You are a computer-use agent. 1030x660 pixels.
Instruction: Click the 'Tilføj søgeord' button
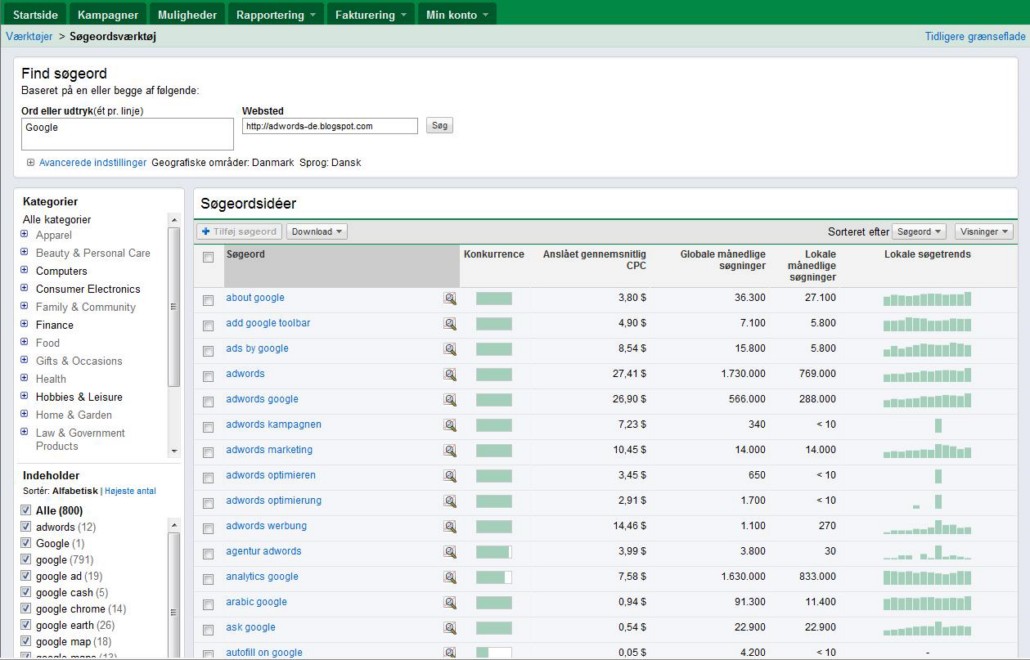(239, 232)
